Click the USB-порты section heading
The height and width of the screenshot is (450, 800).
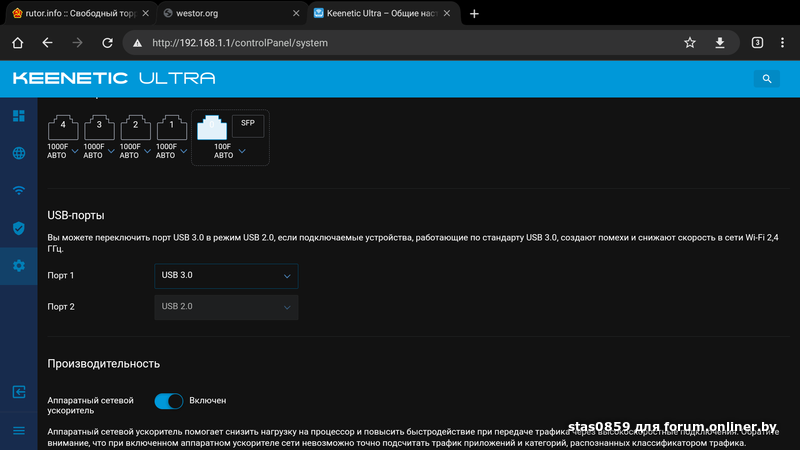pyautogui.click(x=76, y=215)
